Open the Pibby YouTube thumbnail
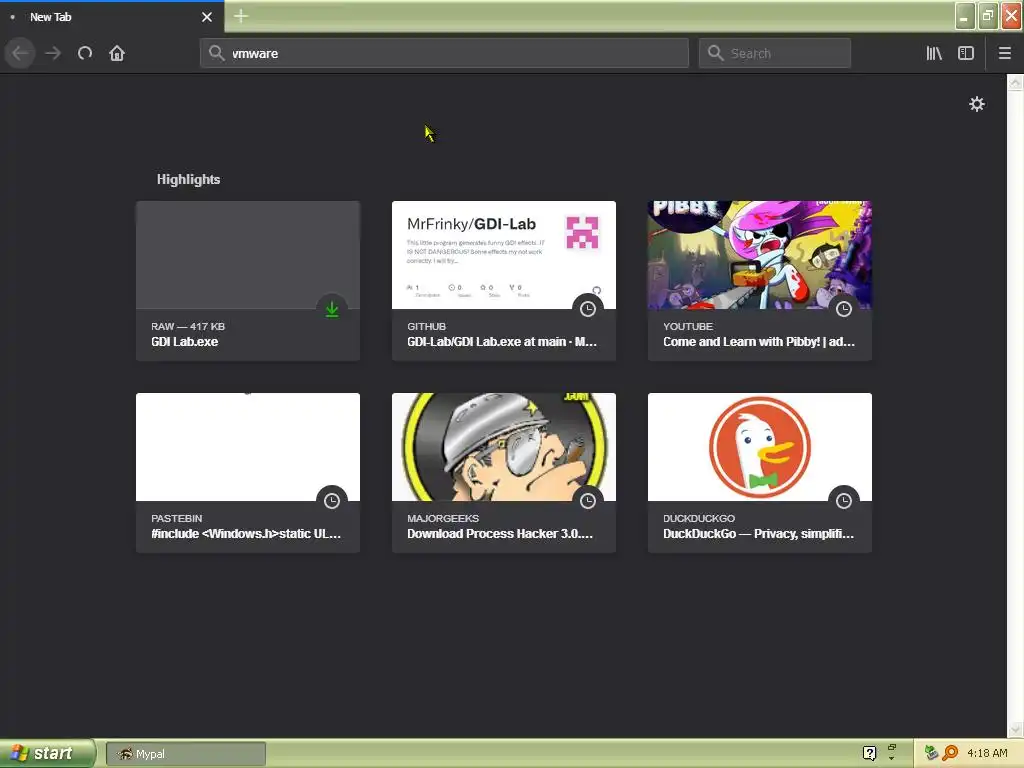Screen dimensions: 1024x768 coord(760,255)
